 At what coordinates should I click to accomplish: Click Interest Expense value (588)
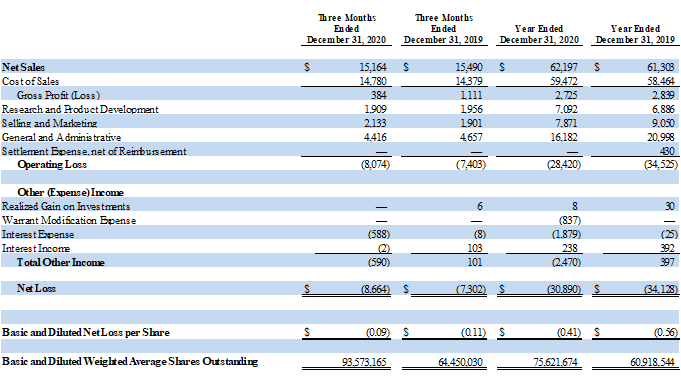click(379, 235)
